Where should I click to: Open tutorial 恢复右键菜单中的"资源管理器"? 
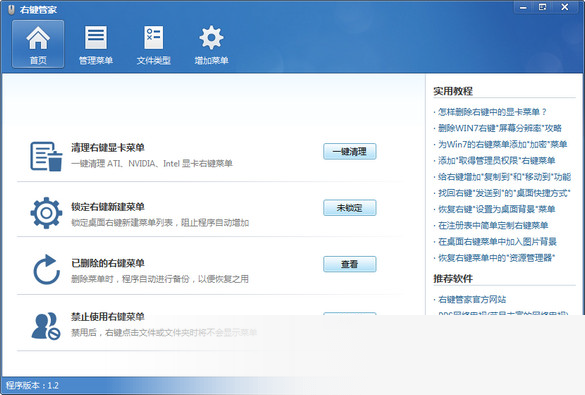[497, 258]
